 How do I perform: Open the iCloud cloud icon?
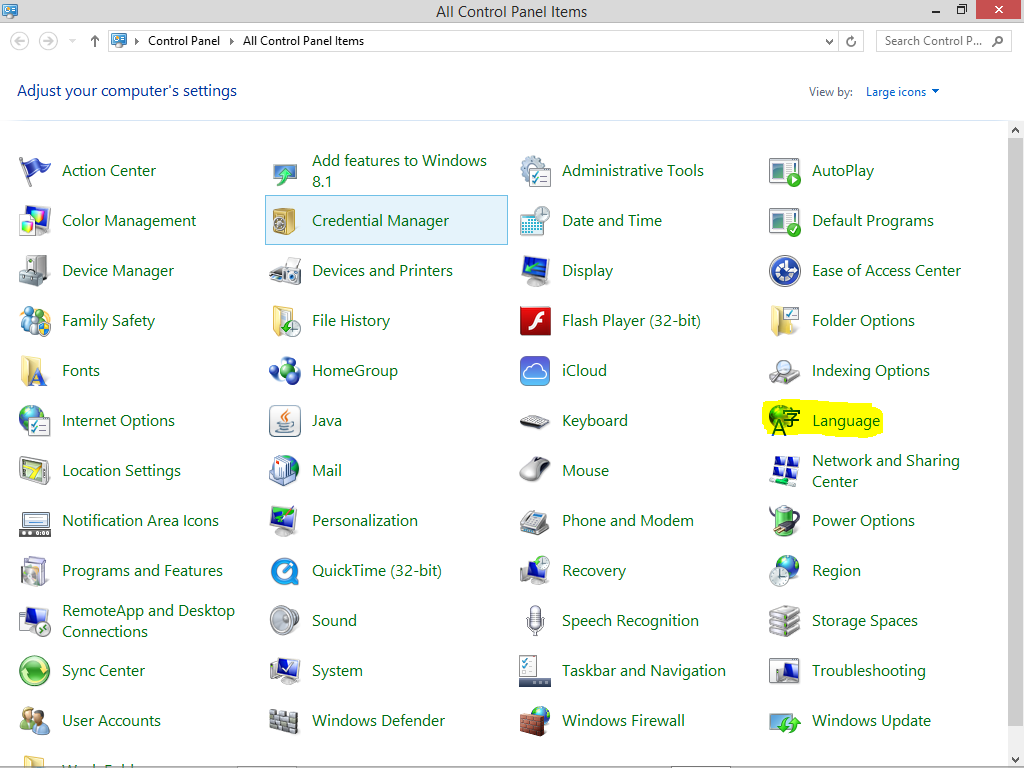point(535,371)
